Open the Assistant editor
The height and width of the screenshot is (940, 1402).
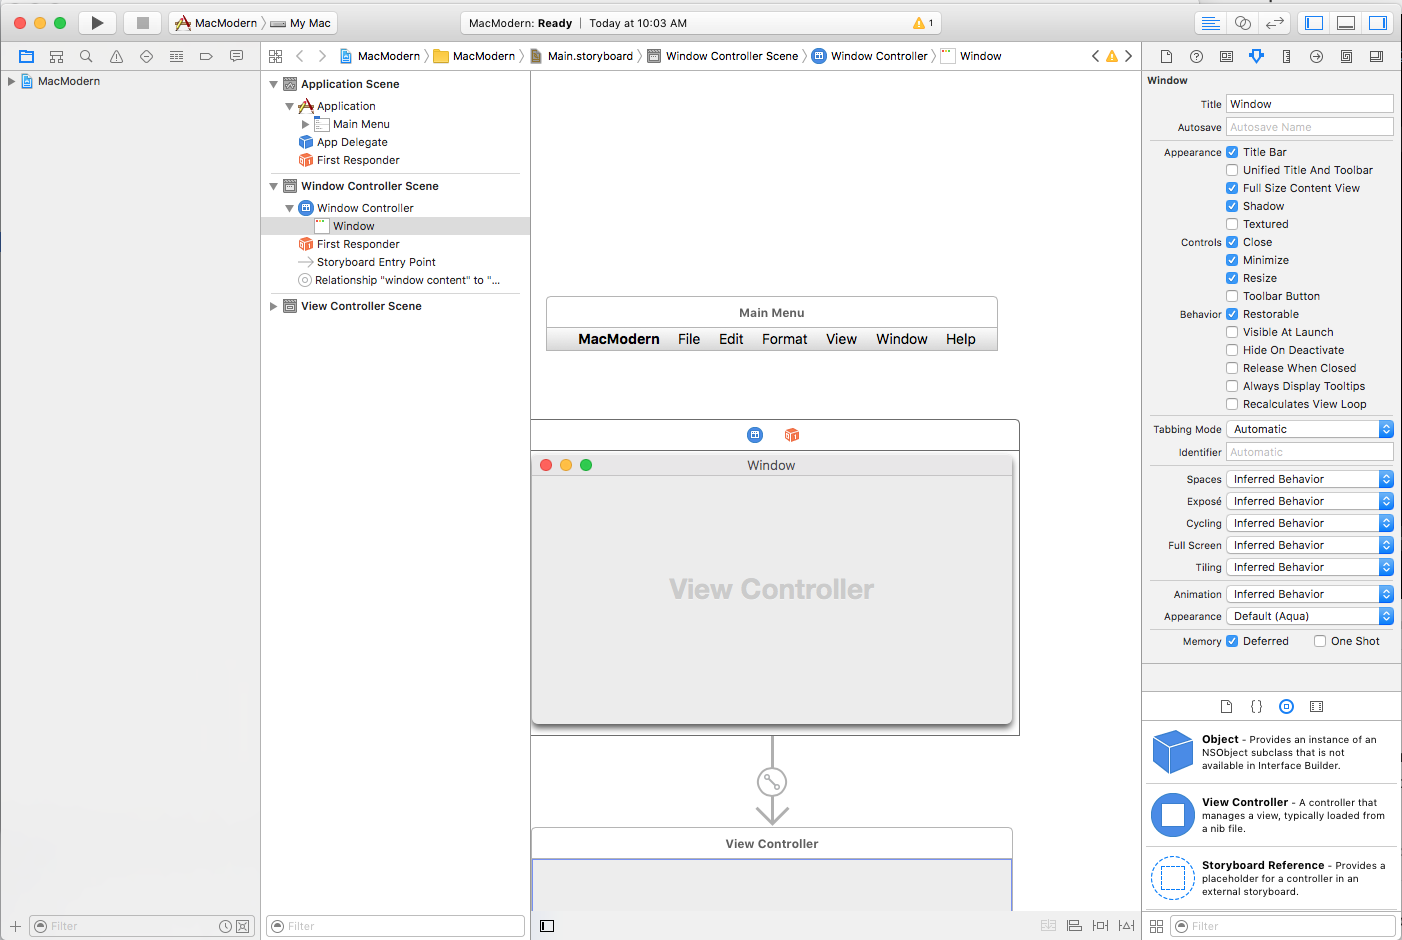click(1241, 22)
